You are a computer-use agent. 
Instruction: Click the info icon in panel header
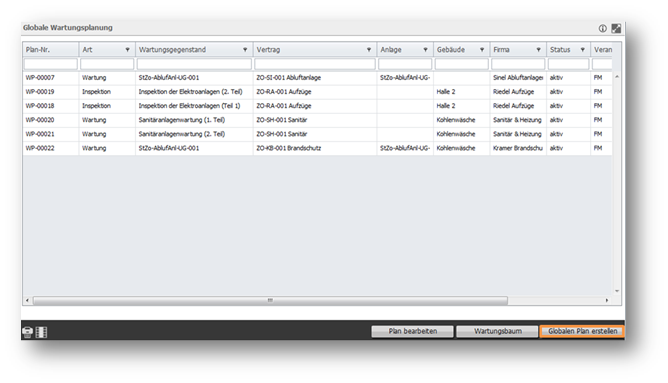(602, 28)
